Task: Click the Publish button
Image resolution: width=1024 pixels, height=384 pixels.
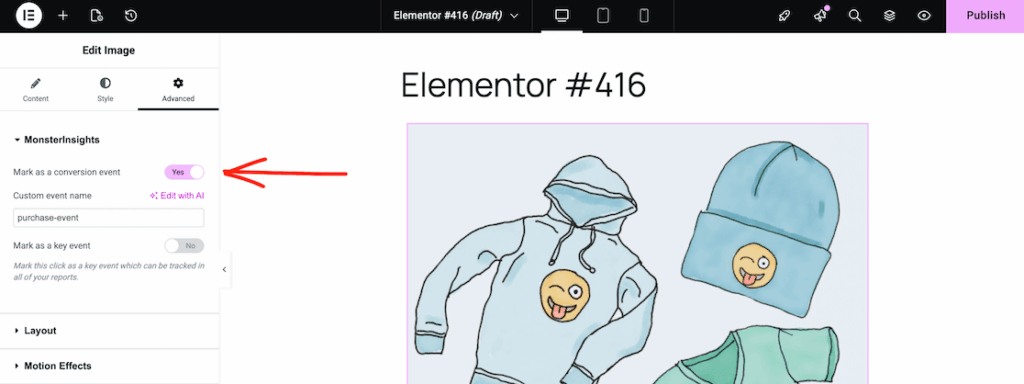Action: tap(985, 16)
